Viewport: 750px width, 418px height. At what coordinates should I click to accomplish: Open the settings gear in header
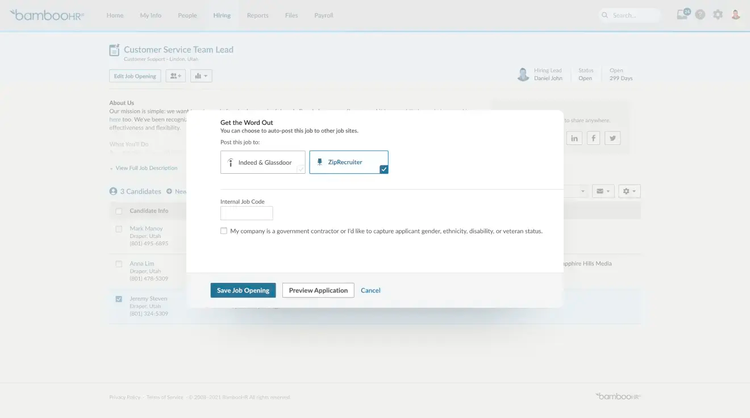(718, 15)
